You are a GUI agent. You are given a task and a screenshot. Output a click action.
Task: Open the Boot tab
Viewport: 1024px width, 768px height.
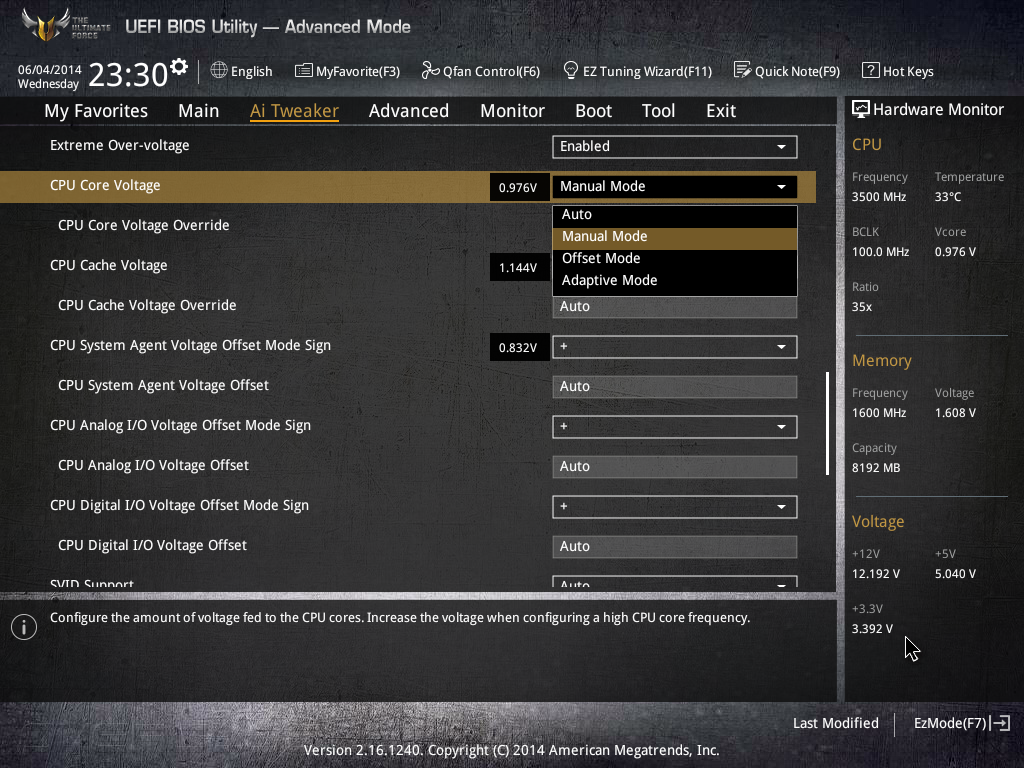tap(594, 111)
